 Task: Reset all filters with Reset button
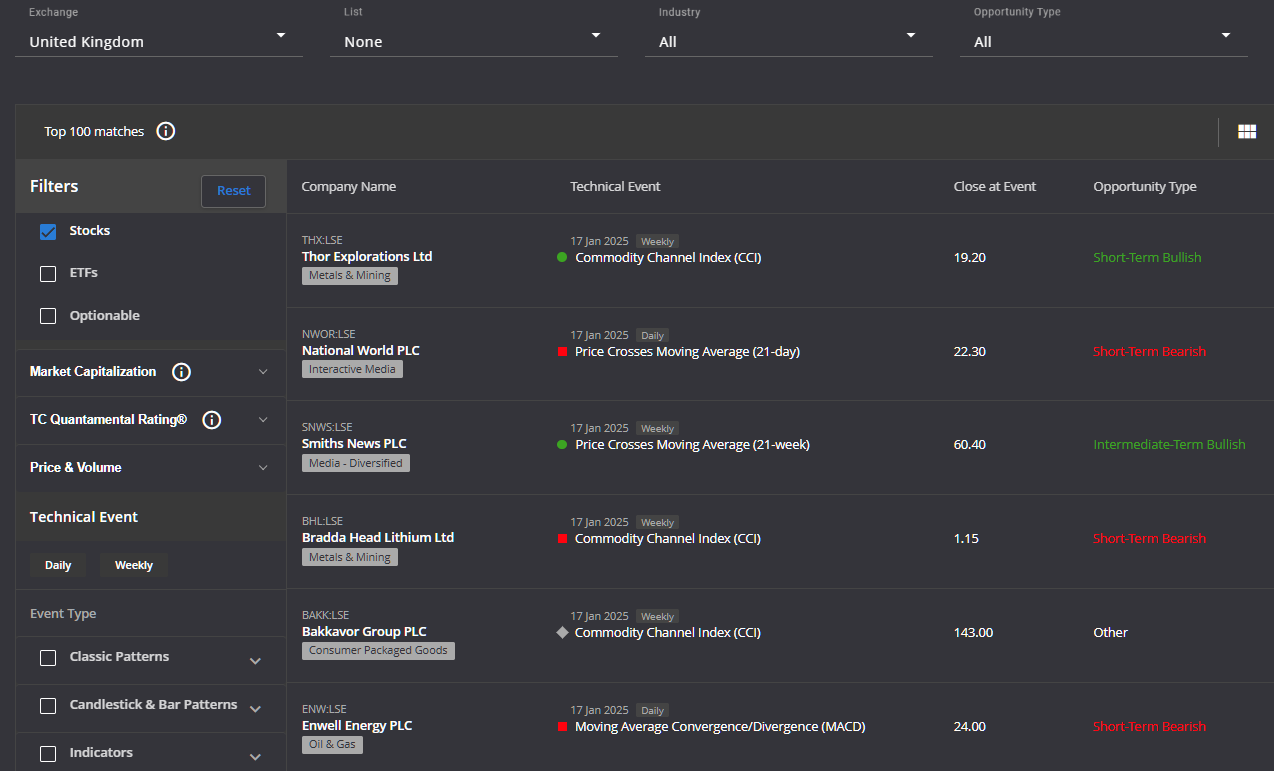(233, 191)
